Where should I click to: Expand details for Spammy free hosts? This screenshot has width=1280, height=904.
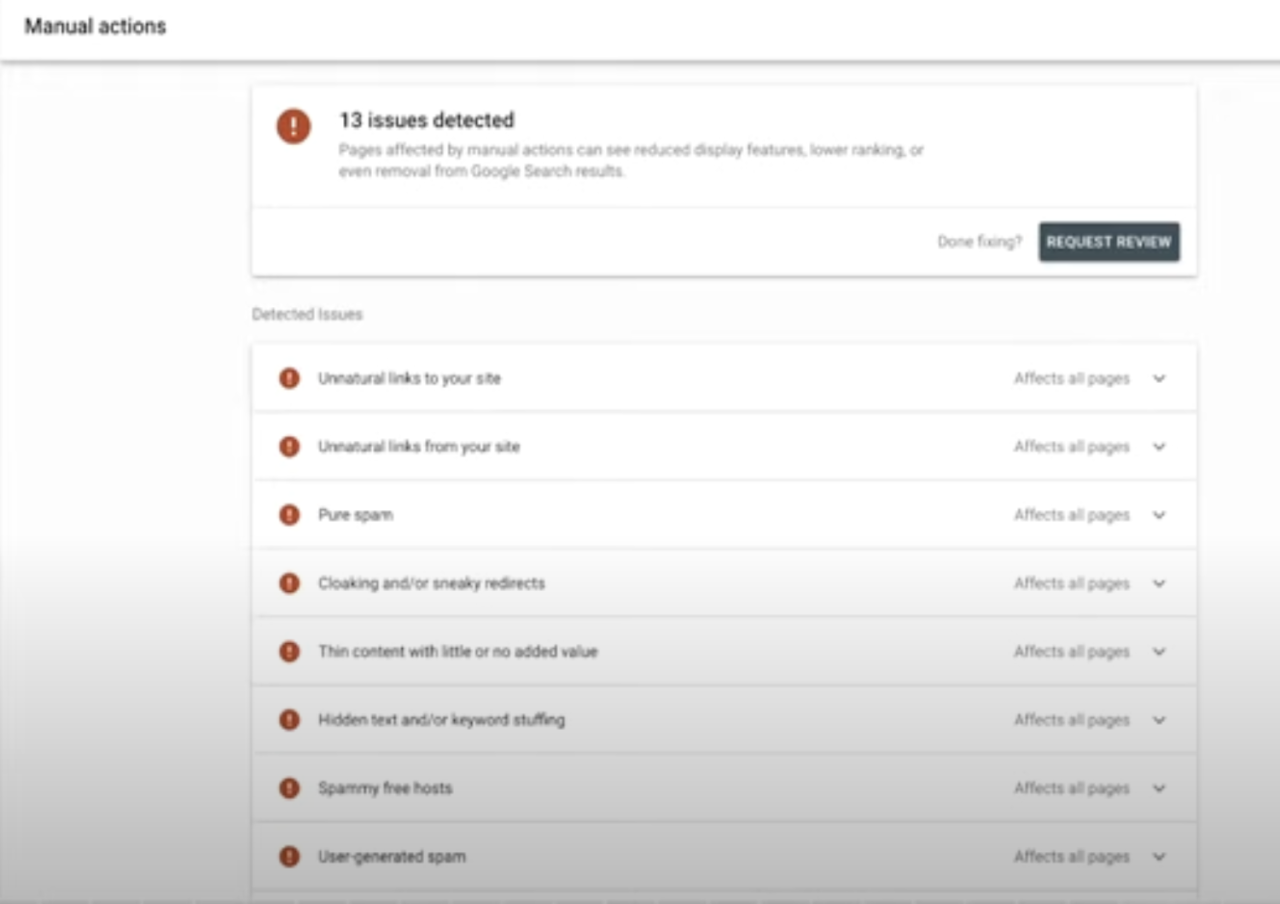(x=1159, y=787)
